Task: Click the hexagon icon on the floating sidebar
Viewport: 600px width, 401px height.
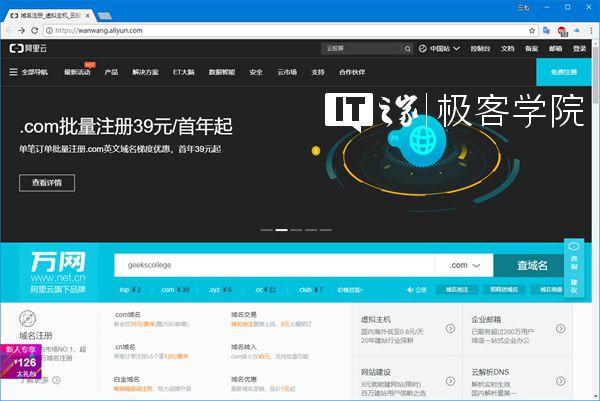Action: 574,246
